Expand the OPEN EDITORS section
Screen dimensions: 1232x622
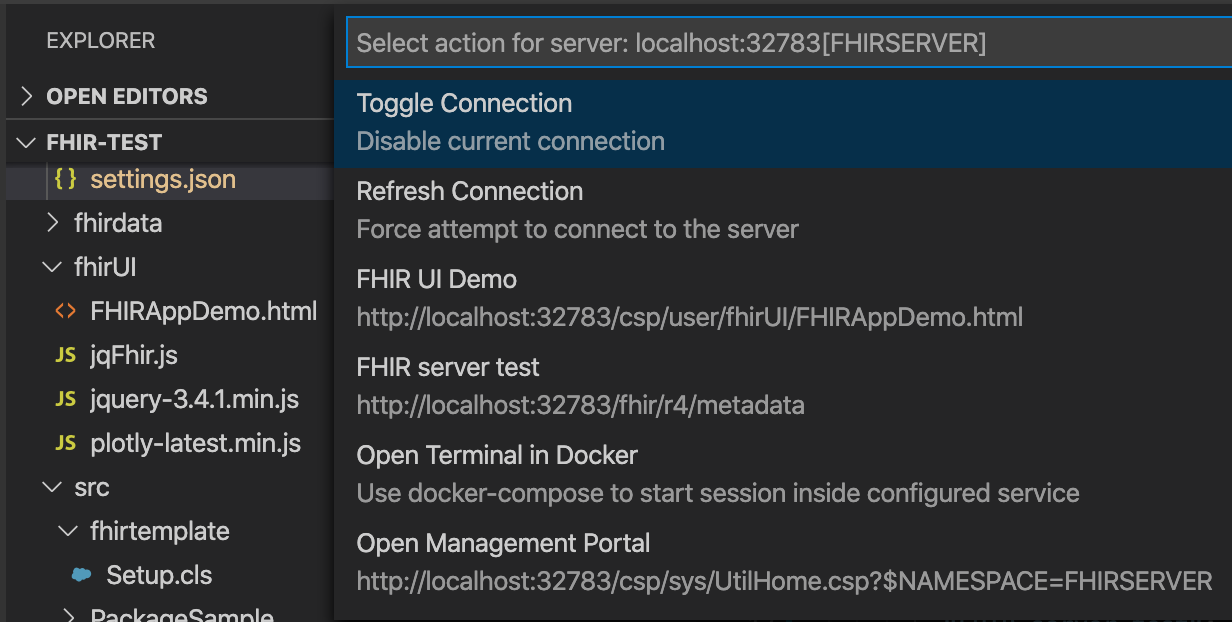pos(26,97)
